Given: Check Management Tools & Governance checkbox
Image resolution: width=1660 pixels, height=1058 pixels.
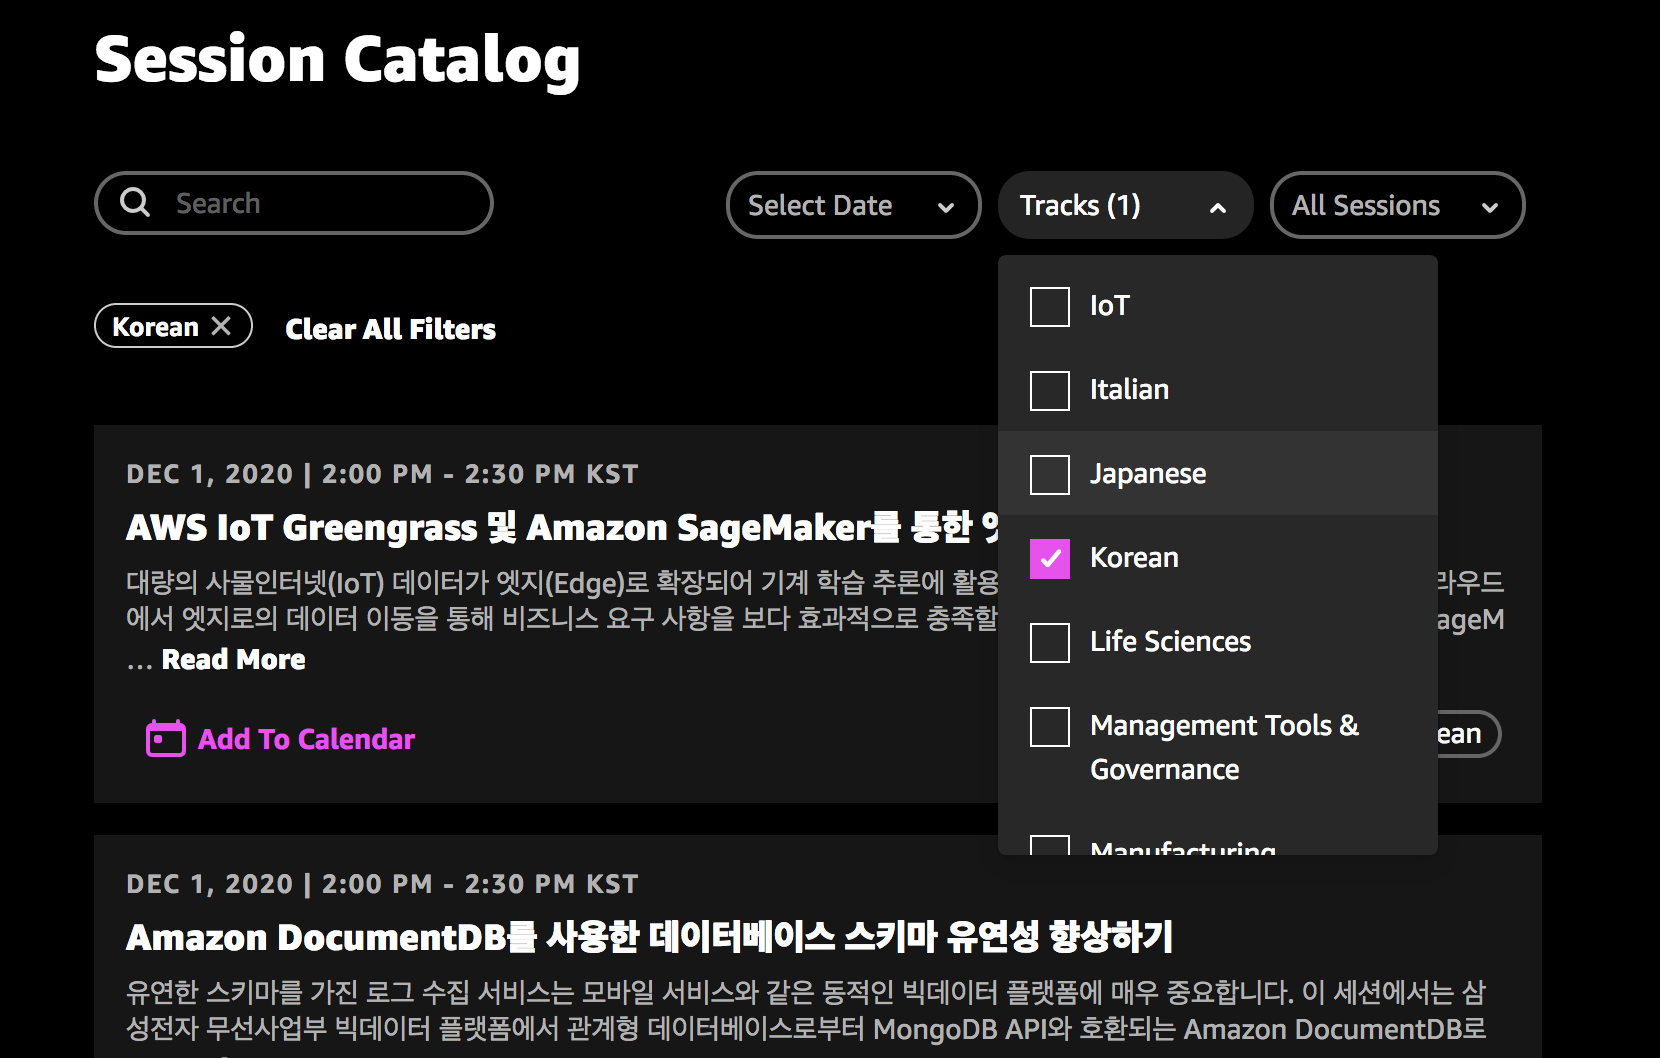Looking at the screenshot, I should coord(1050,726).
